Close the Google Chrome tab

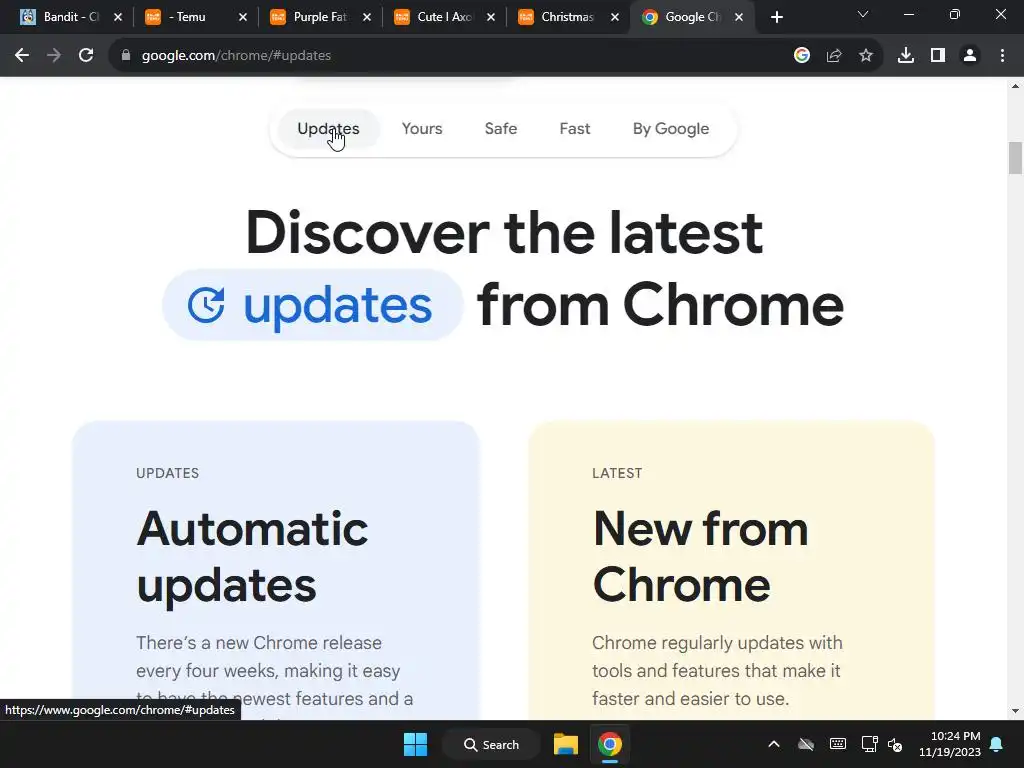pos(739,17)
